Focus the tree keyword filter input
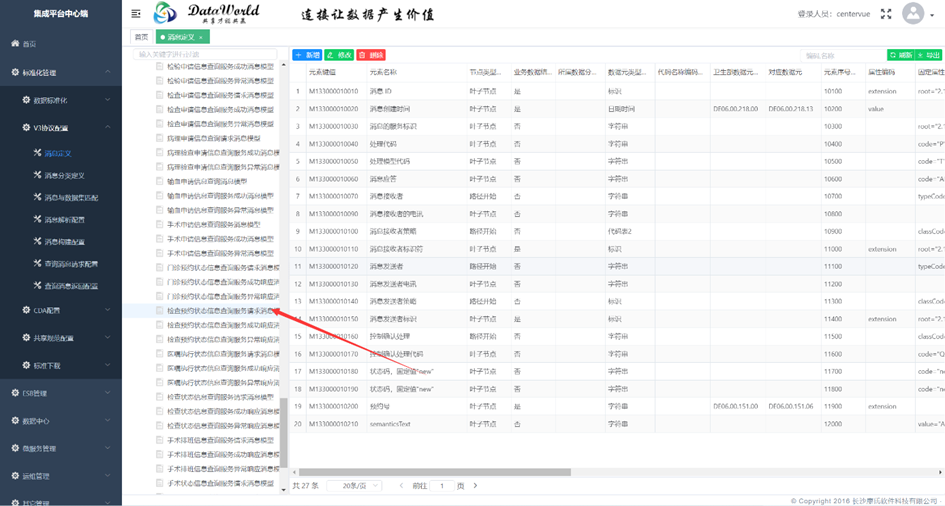Image resolution: width=945 pixels, height=506 pixels. click(205, 54)
